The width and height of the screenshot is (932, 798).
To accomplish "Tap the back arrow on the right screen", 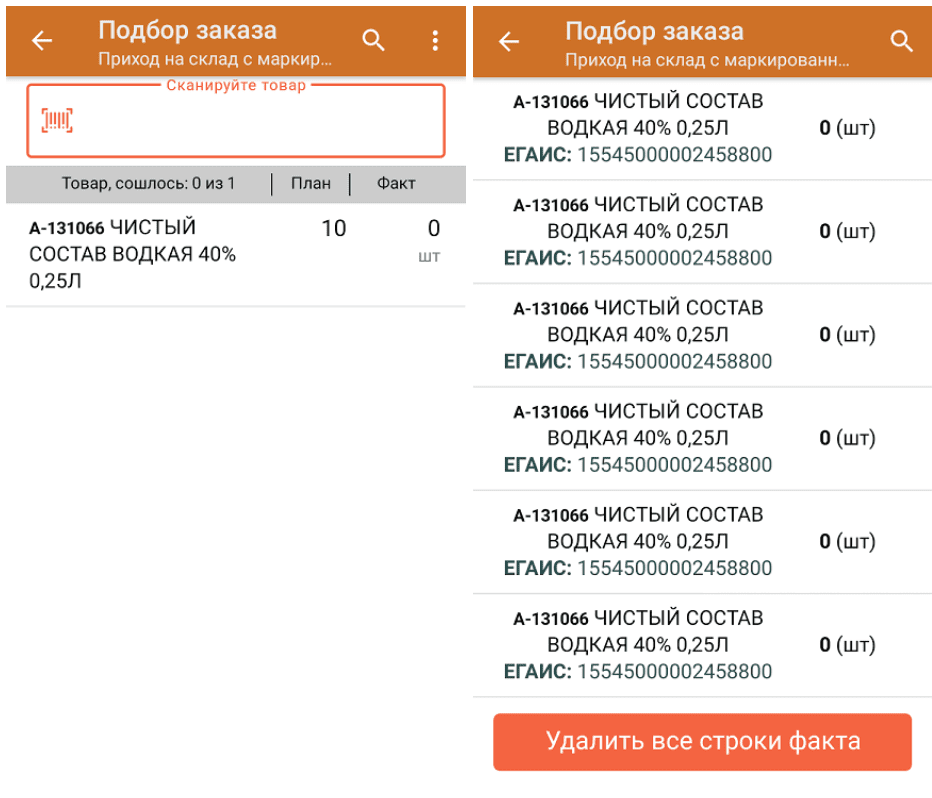I will pos(508,41).
